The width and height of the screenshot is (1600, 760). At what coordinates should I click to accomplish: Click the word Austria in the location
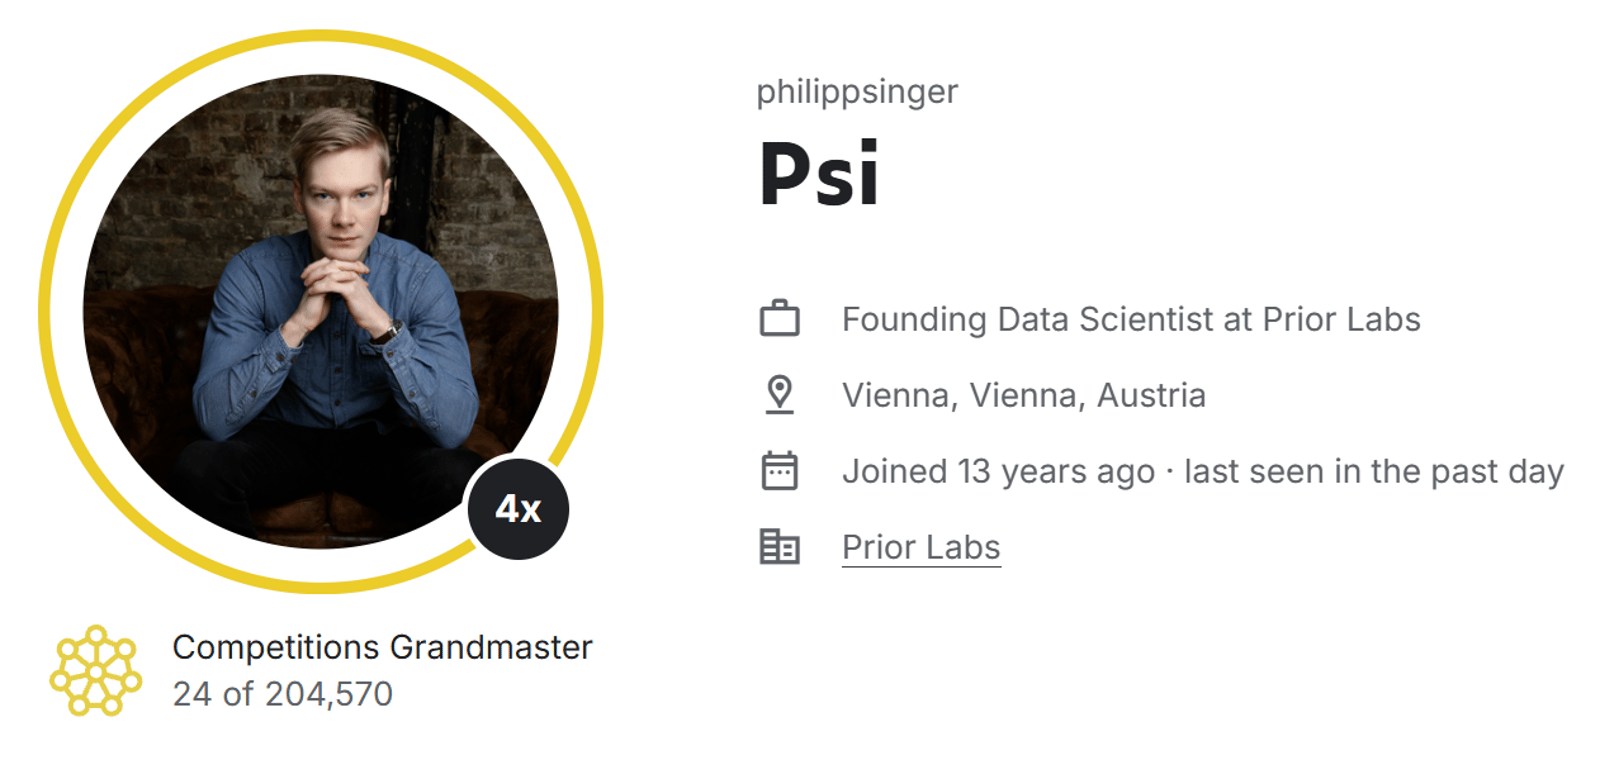pos(1151,395)
